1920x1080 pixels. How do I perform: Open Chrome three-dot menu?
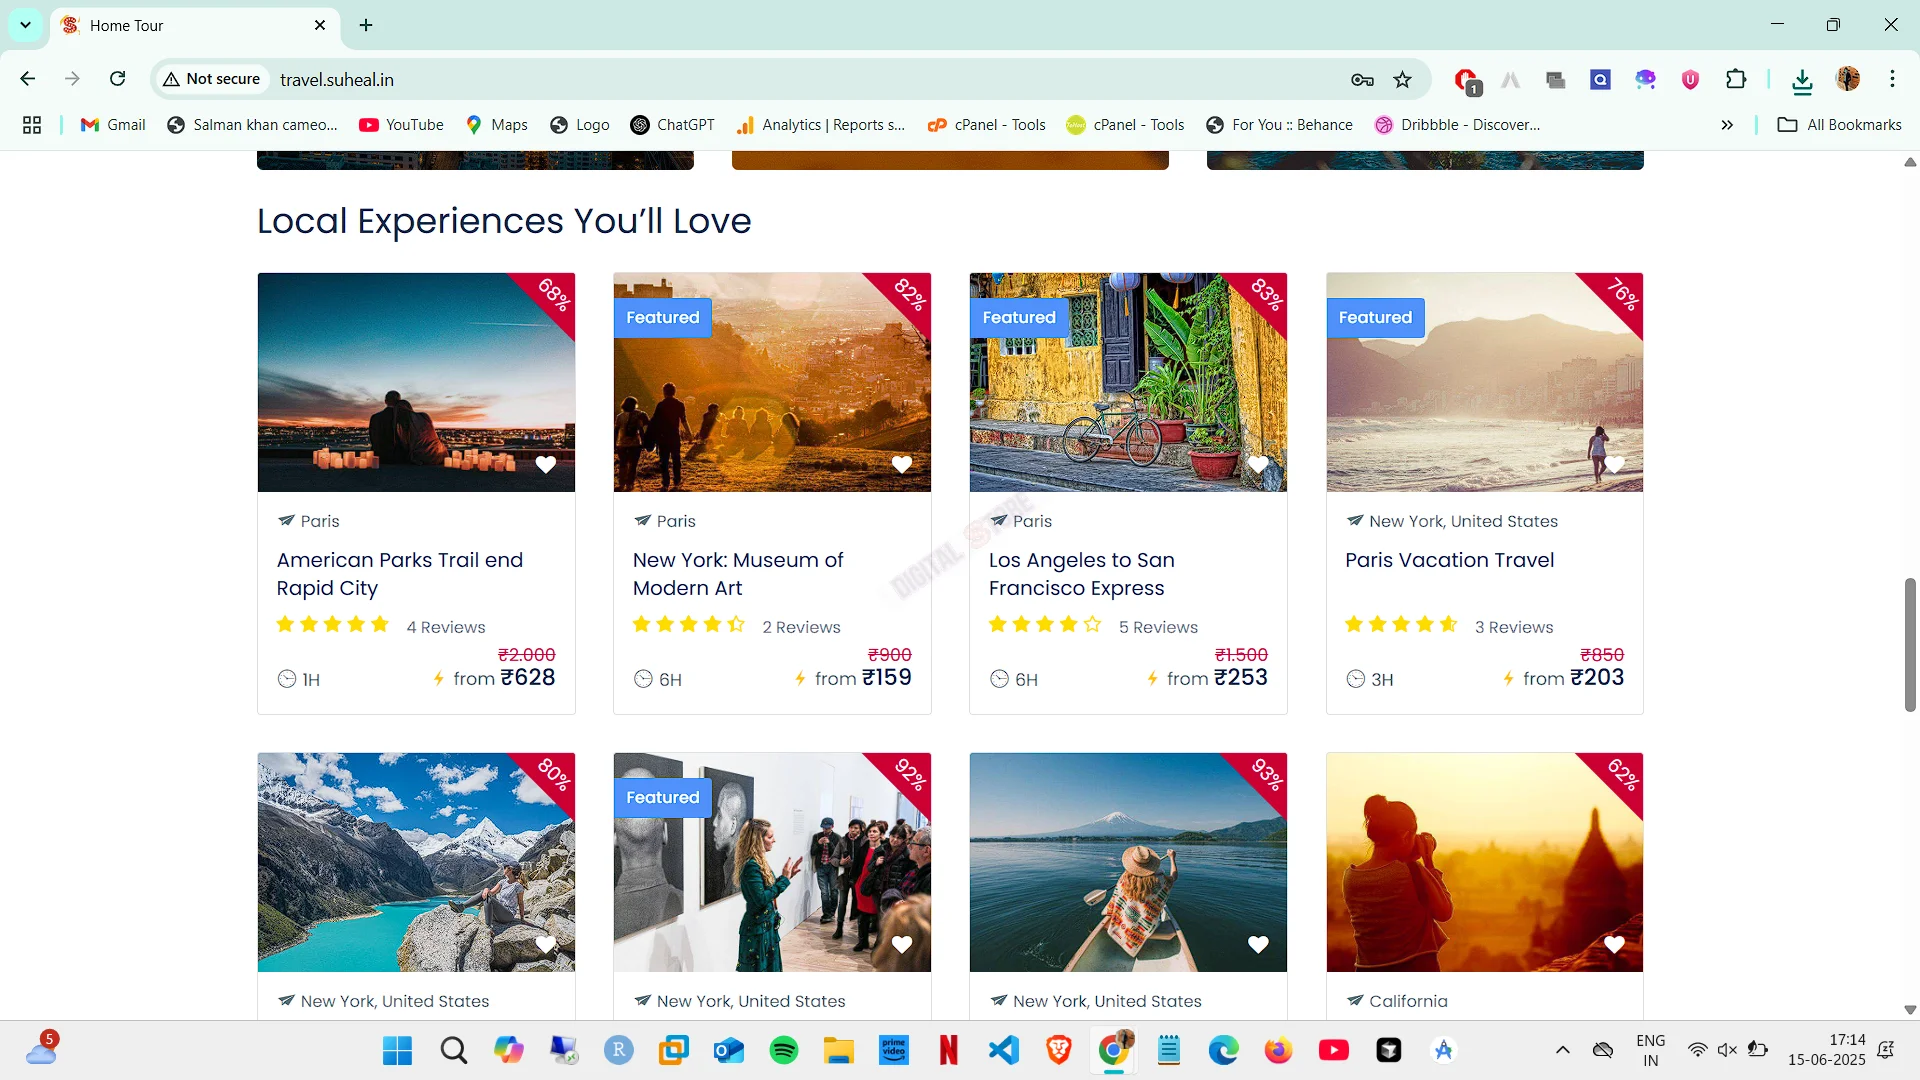coord(1892,79)
